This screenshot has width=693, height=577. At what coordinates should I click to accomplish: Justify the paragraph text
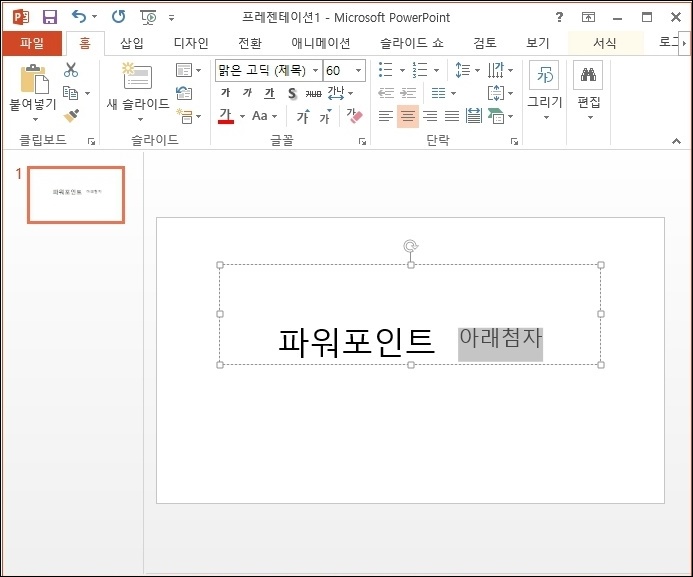(x=452, y=116)
